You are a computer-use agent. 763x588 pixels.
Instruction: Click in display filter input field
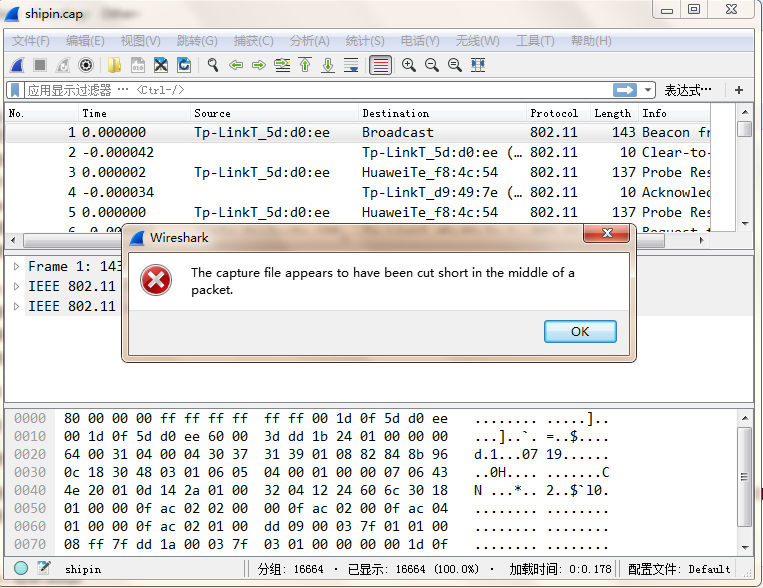319,90
